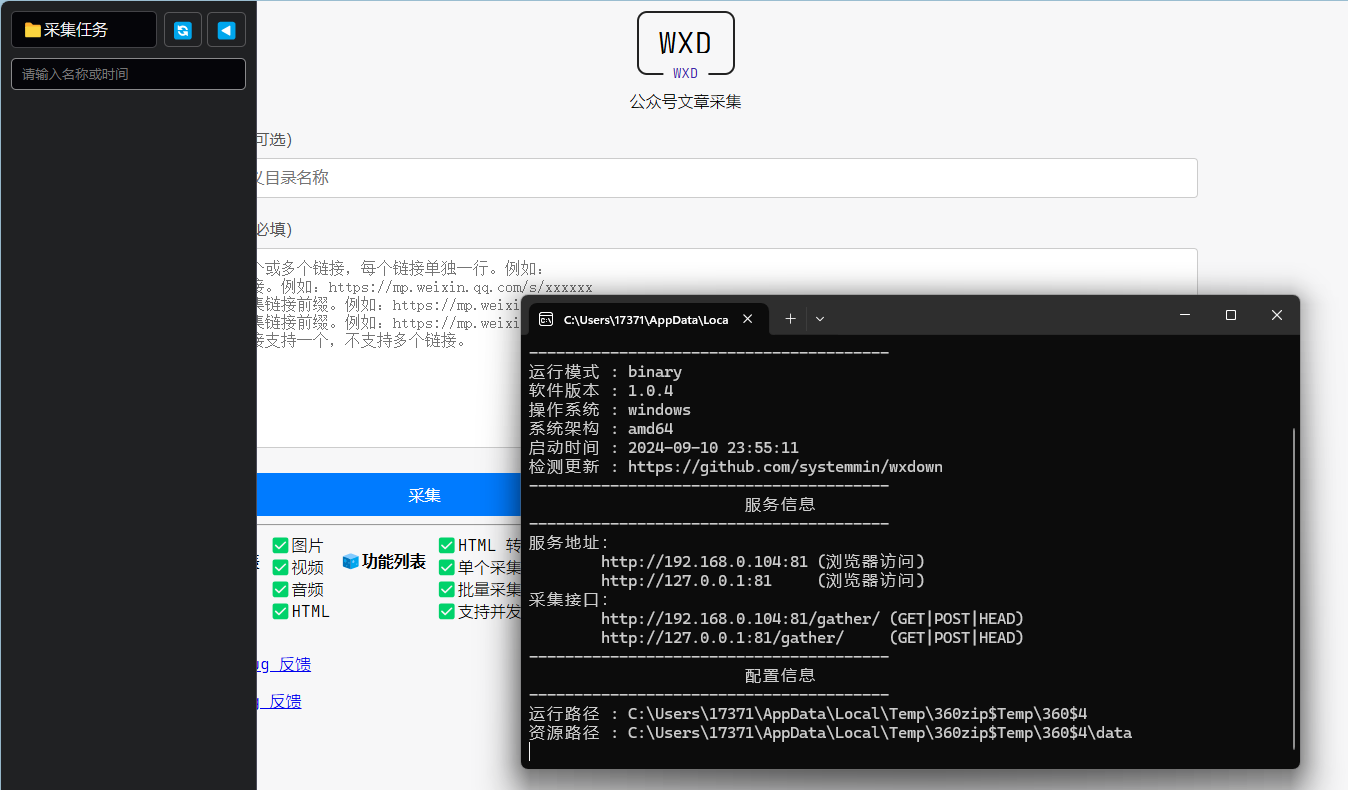The height and width of the screenshot is (790, 1348).
Task: Close the terminal tab with its X
Action: point(747,318)
